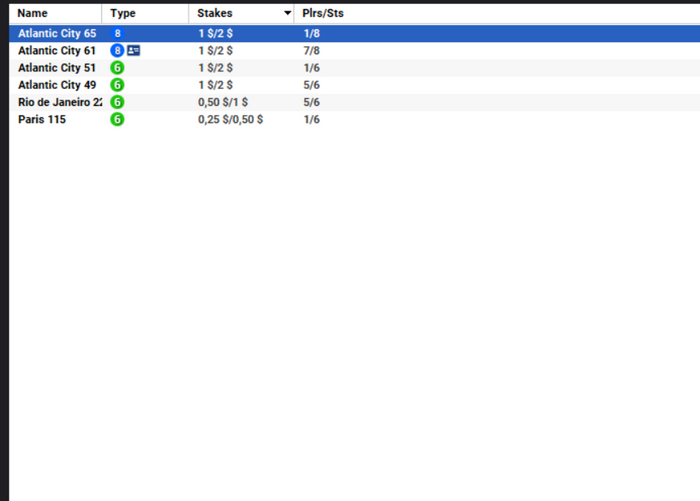700x501 pixels.
Task: Click the 5/6 players cell for Rio de Janeiro
Action: pyautogui.click(x=312, y=102)
